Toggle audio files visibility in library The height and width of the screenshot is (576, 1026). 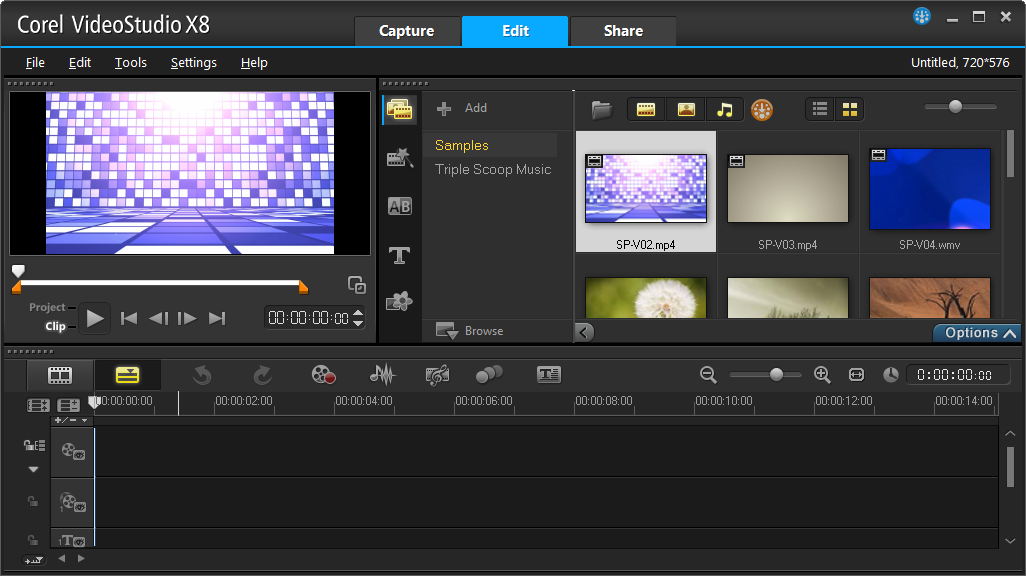tap(725, 109)
